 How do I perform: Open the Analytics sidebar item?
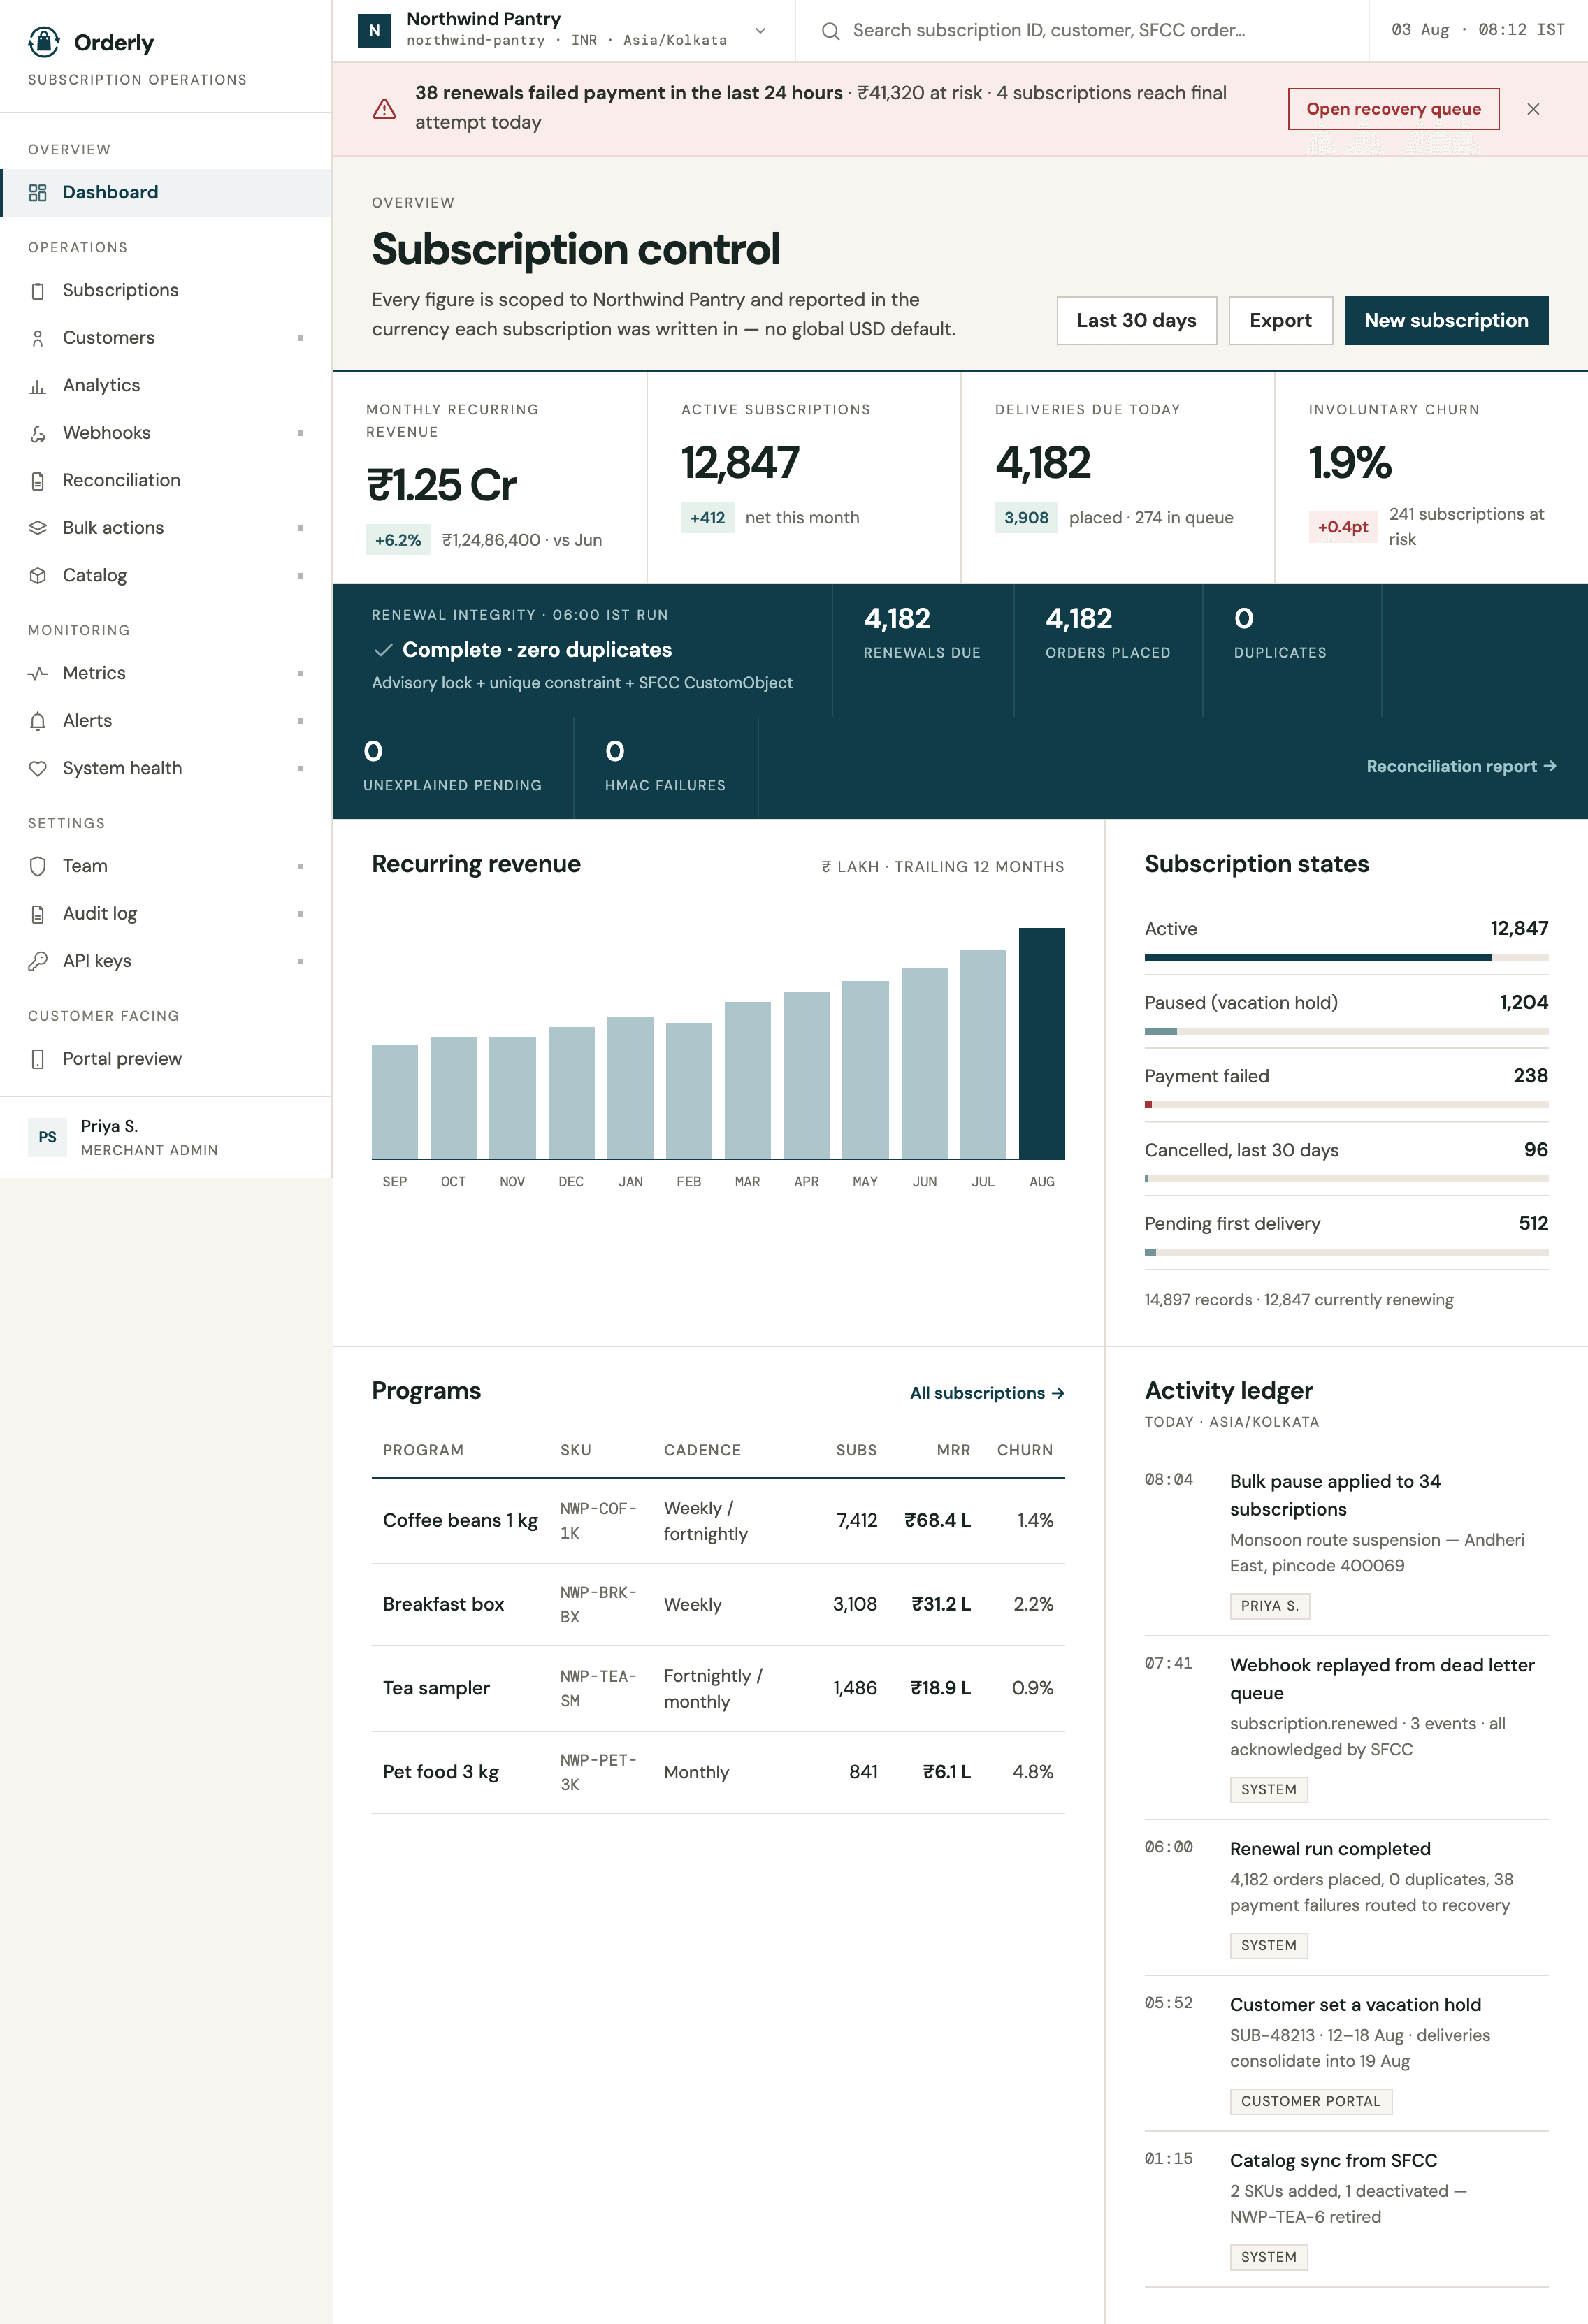pyautogui.click(x=166, y=386)
